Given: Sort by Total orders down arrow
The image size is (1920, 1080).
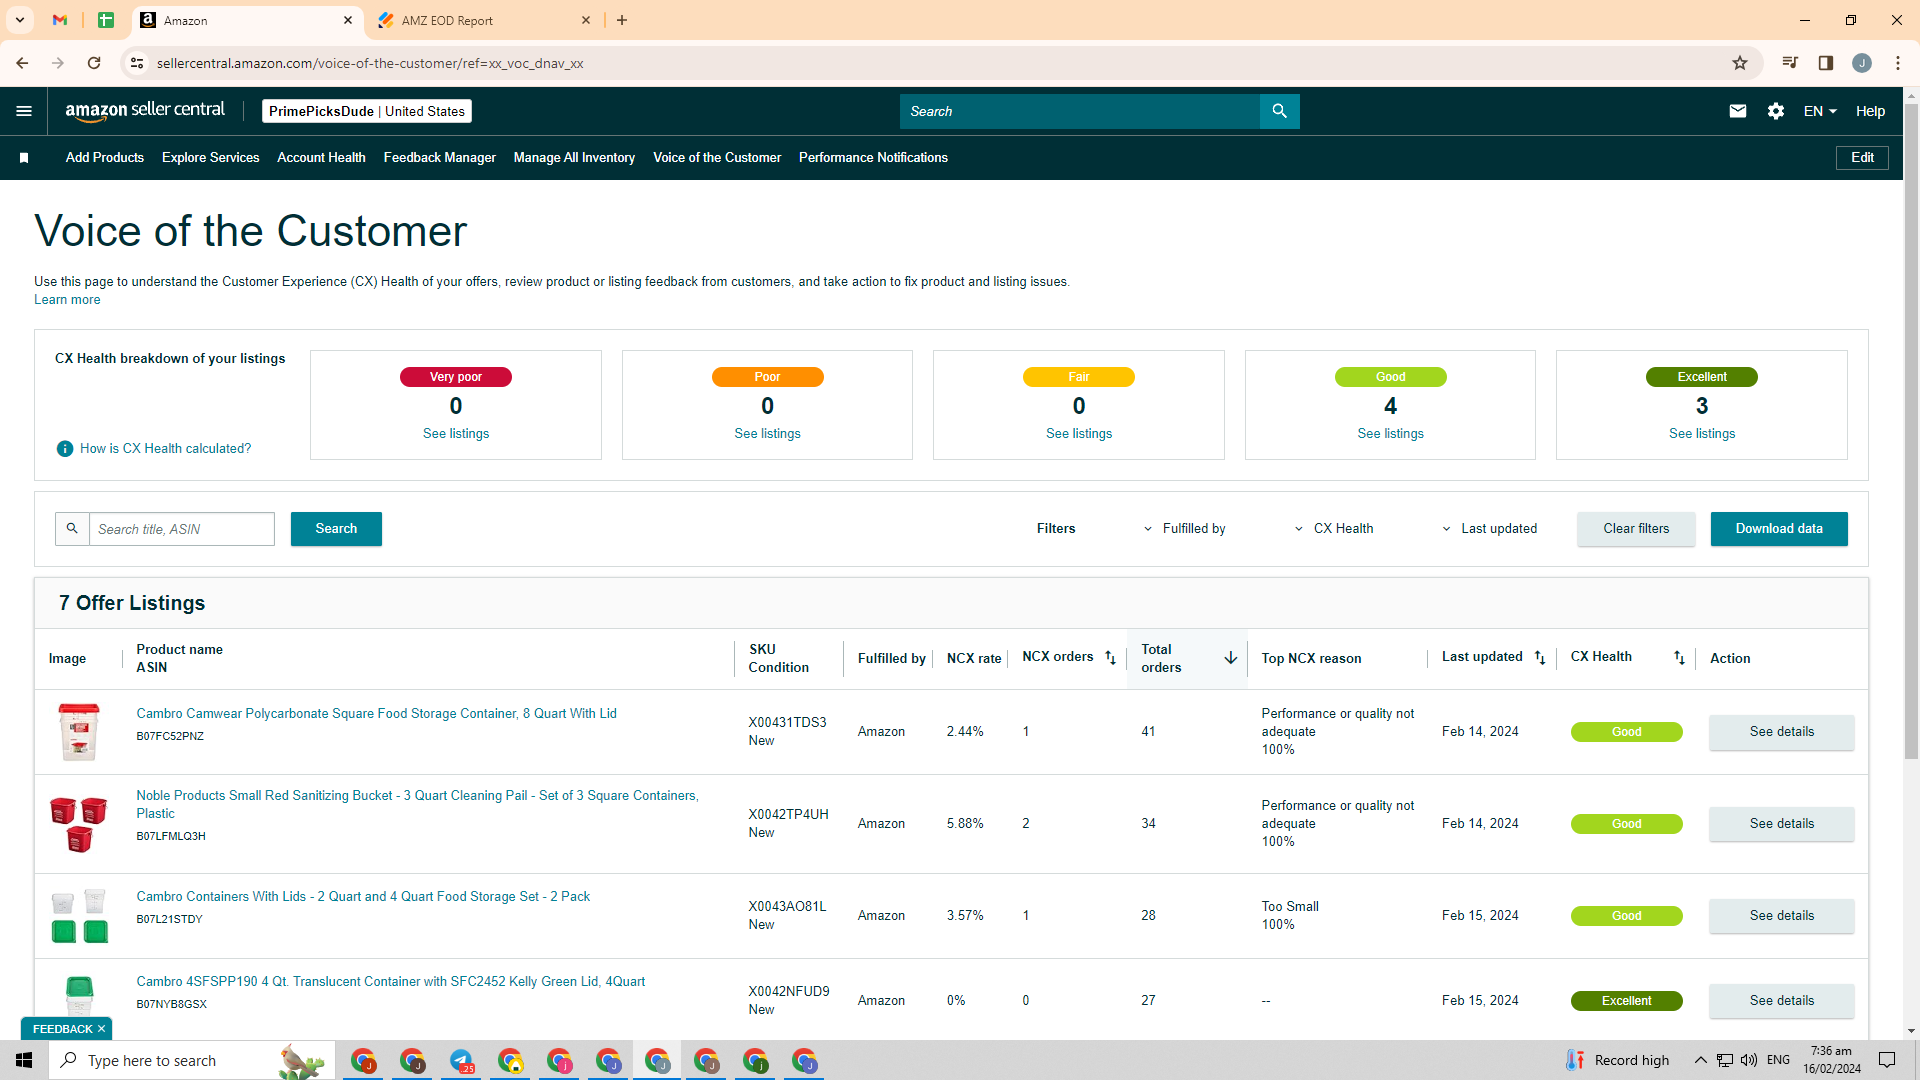Looking at the screenshot, I should point(1231,658).
